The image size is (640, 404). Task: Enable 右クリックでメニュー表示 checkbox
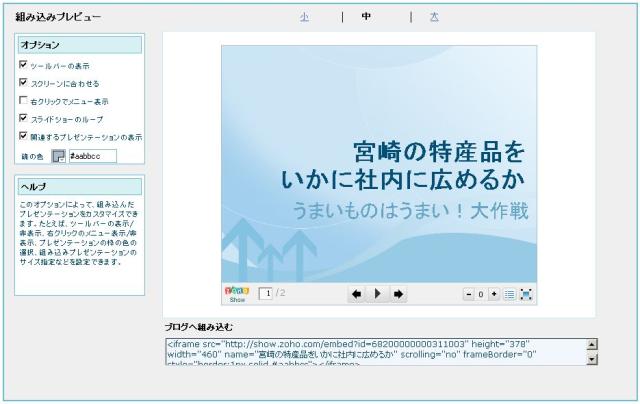pos(23,100)
